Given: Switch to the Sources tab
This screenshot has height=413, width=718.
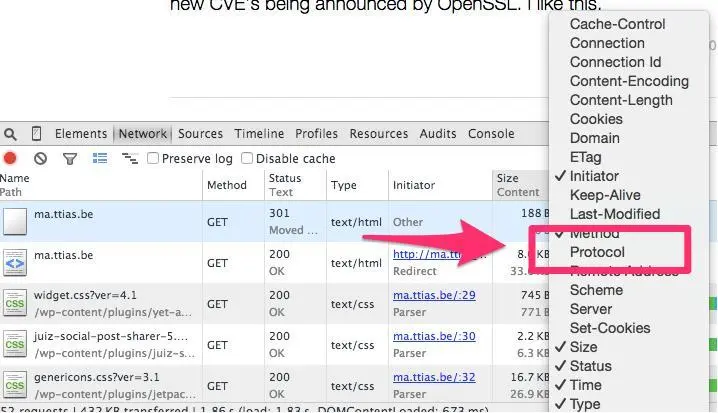Looking at the screenshot, I should click(x=200, y=134).
